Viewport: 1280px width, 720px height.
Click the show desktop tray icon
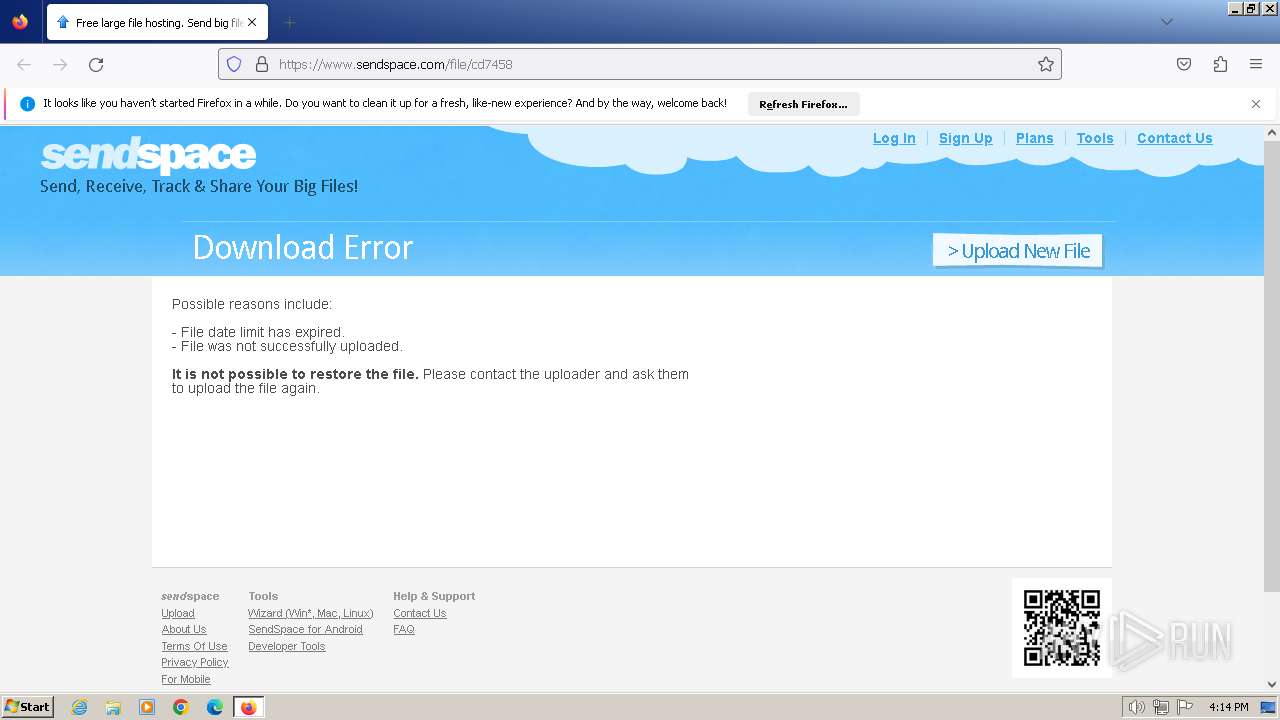pos(1268,707)
